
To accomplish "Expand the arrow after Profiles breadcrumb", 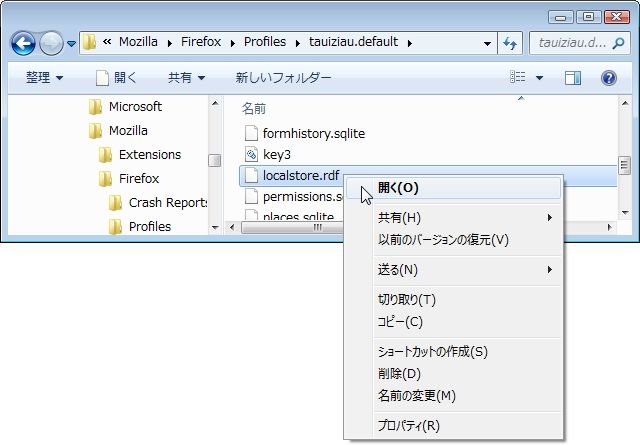I will [x=298, y=43].
